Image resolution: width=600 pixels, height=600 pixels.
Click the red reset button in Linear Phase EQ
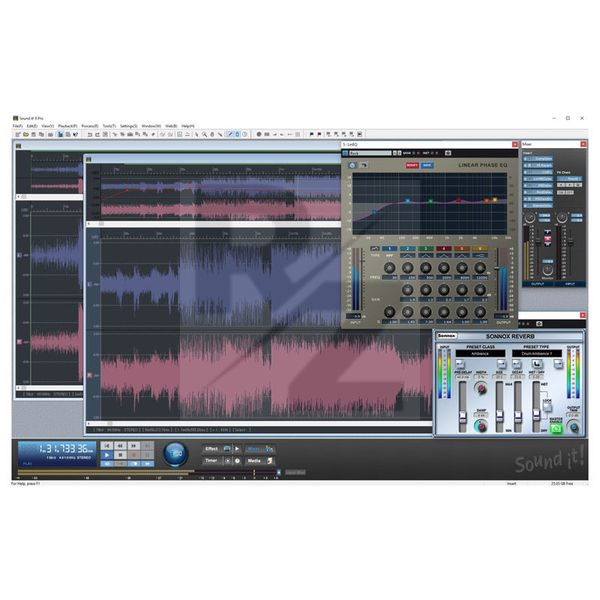click(x=412, y=165)
